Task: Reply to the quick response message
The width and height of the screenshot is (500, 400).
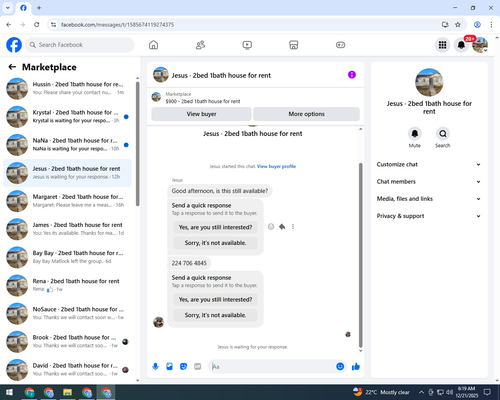Action: pyautogui.click(x=282, y=227)
